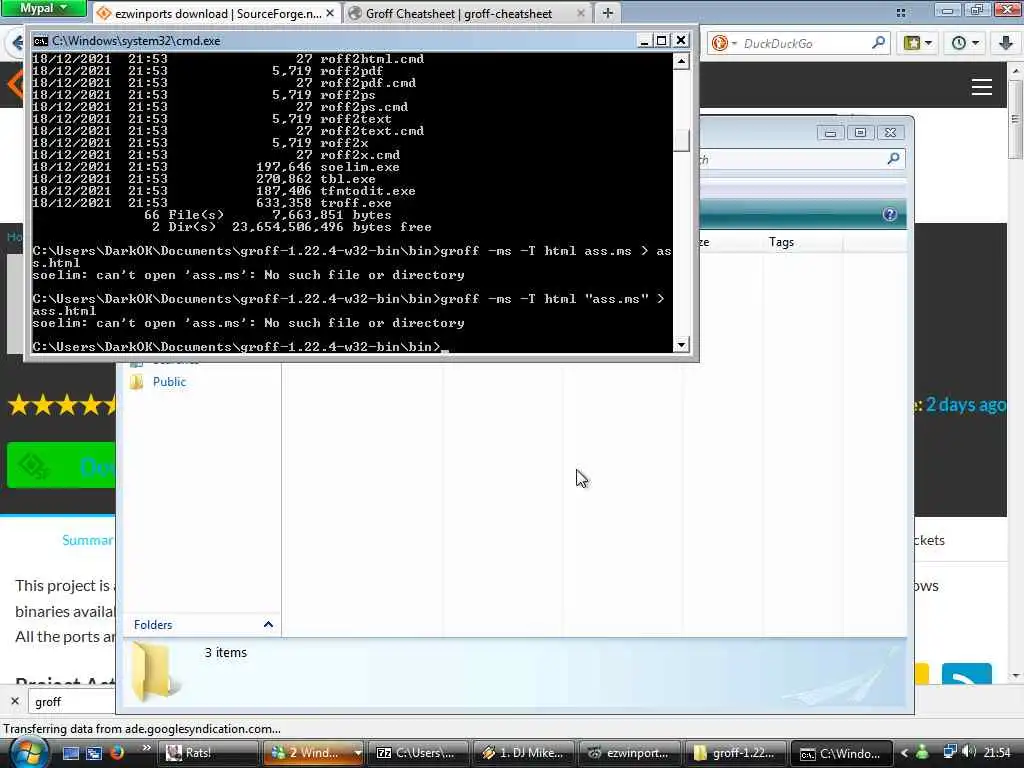Click the folder thumbnail in details pane
Screen dimensions: 1024x768
154,673
